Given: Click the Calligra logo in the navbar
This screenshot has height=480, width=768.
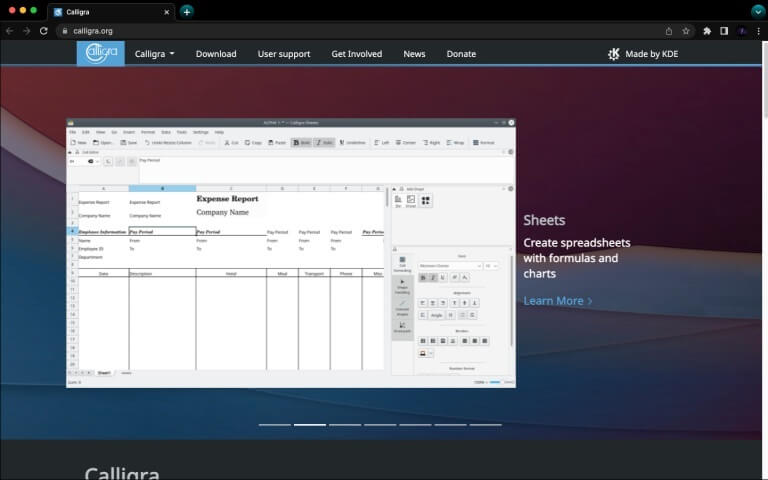Looking at the screenshot, I should click(101, 53).
